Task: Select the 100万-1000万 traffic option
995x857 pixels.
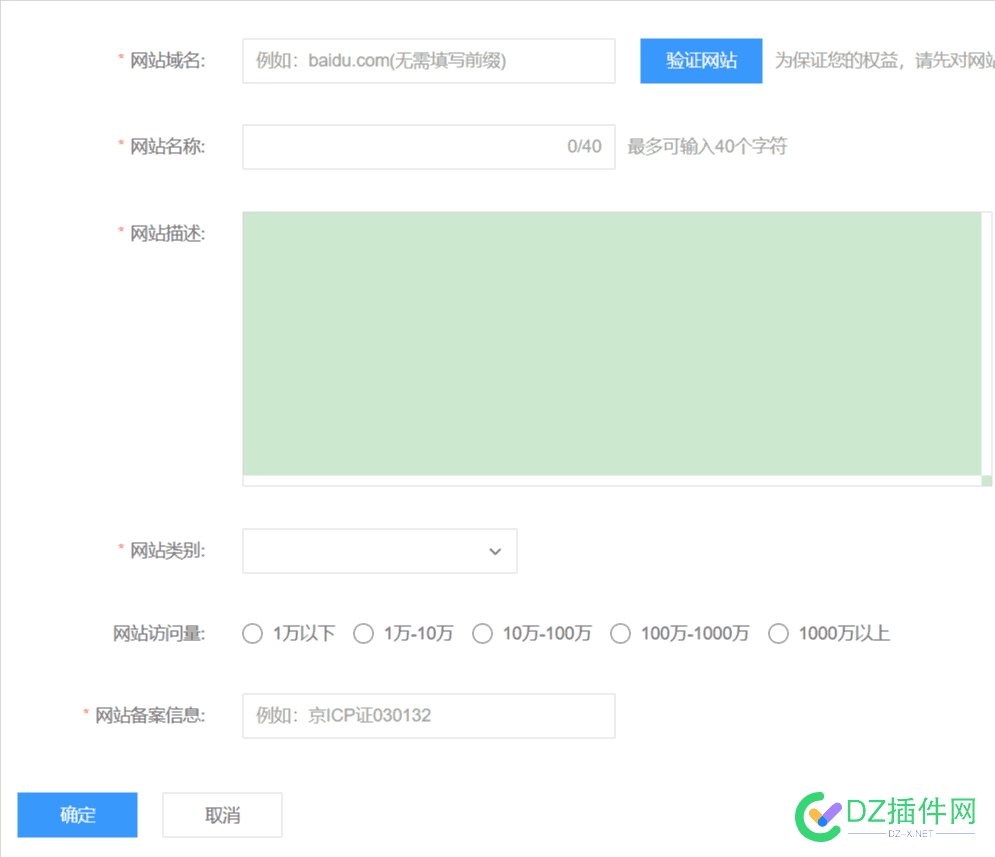Action: tap(620, 633)
